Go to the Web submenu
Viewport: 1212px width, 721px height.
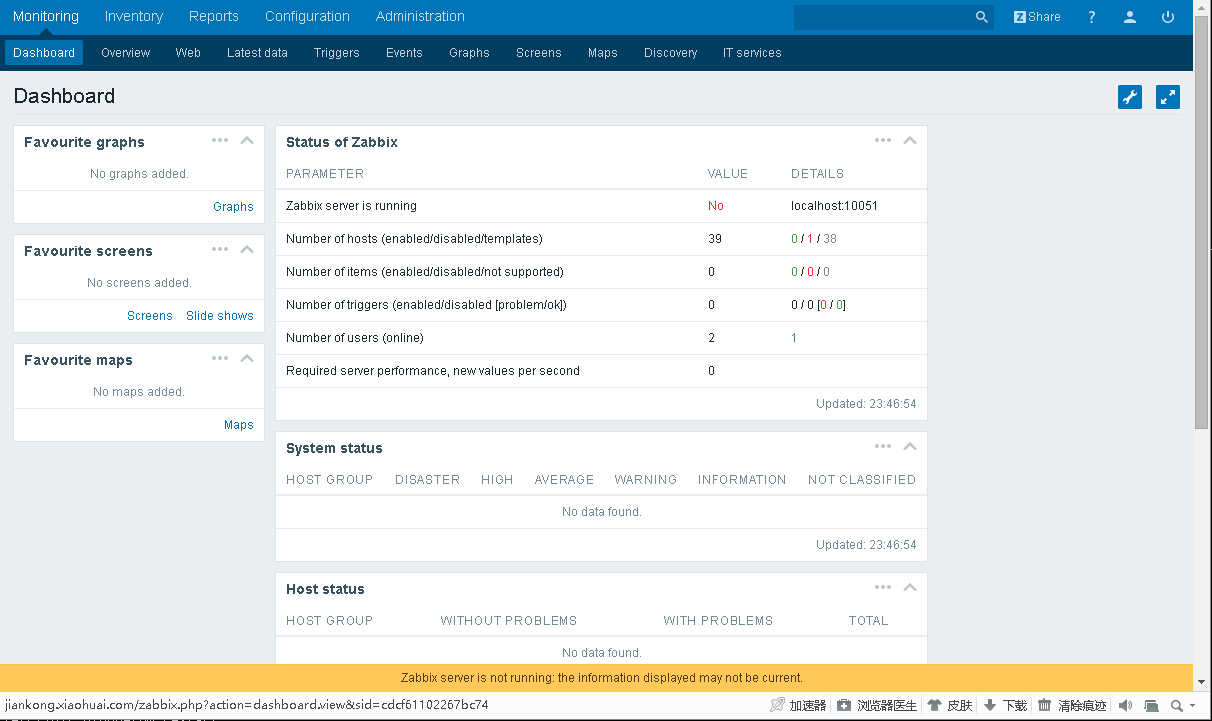pyautogui.click(x=188, y=53)
